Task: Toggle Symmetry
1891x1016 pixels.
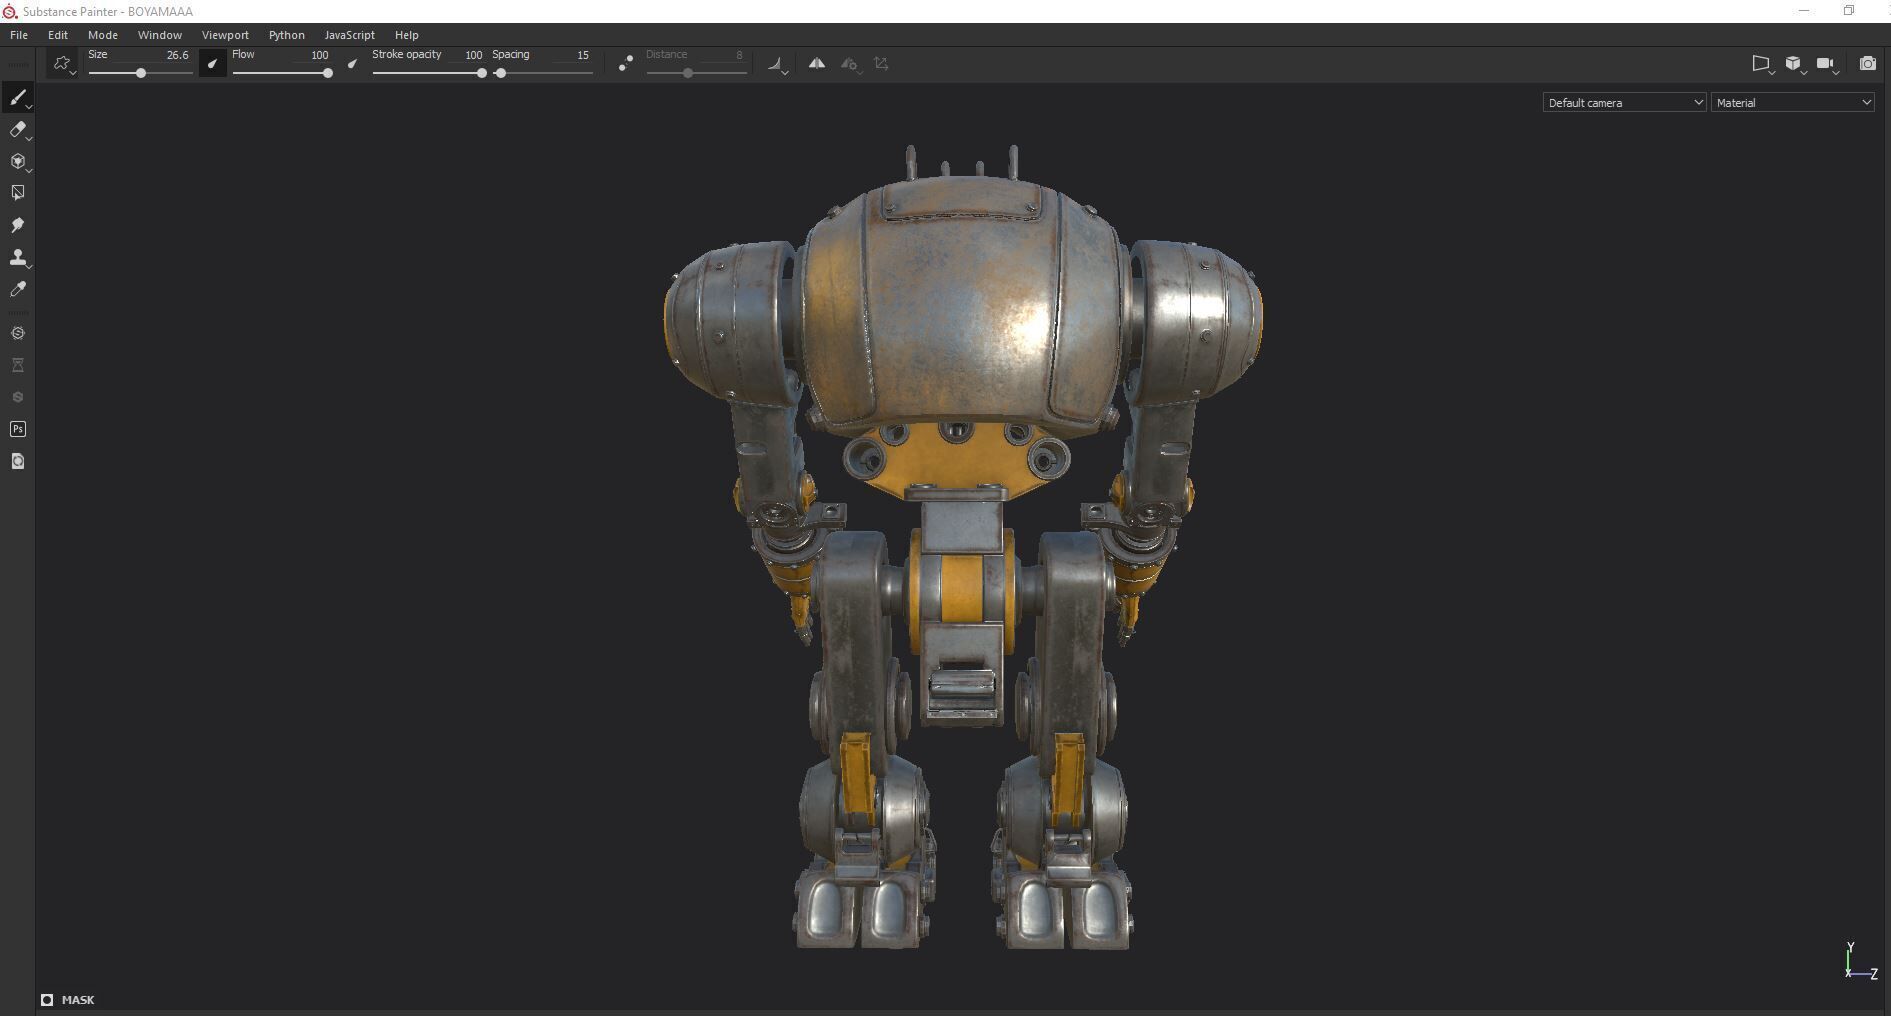Action: pyautogui.click(x=817, y=64)
